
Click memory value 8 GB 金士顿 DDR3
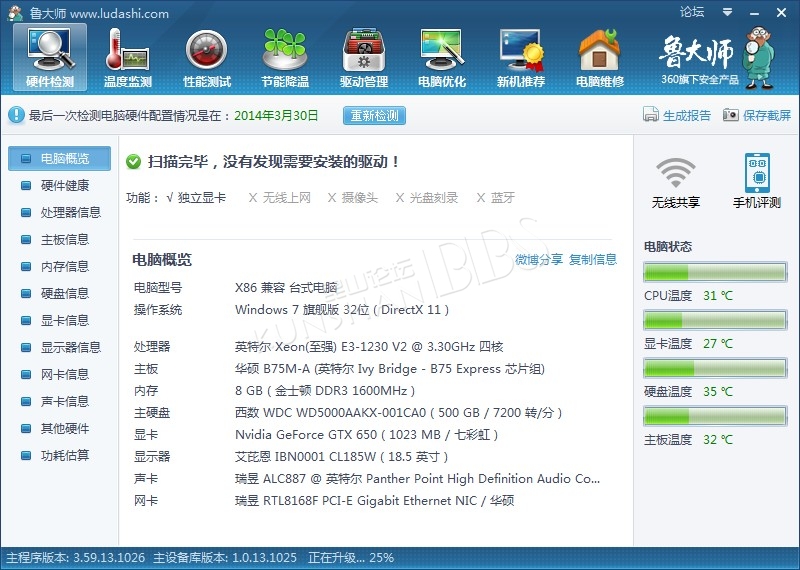pos(325,391)
